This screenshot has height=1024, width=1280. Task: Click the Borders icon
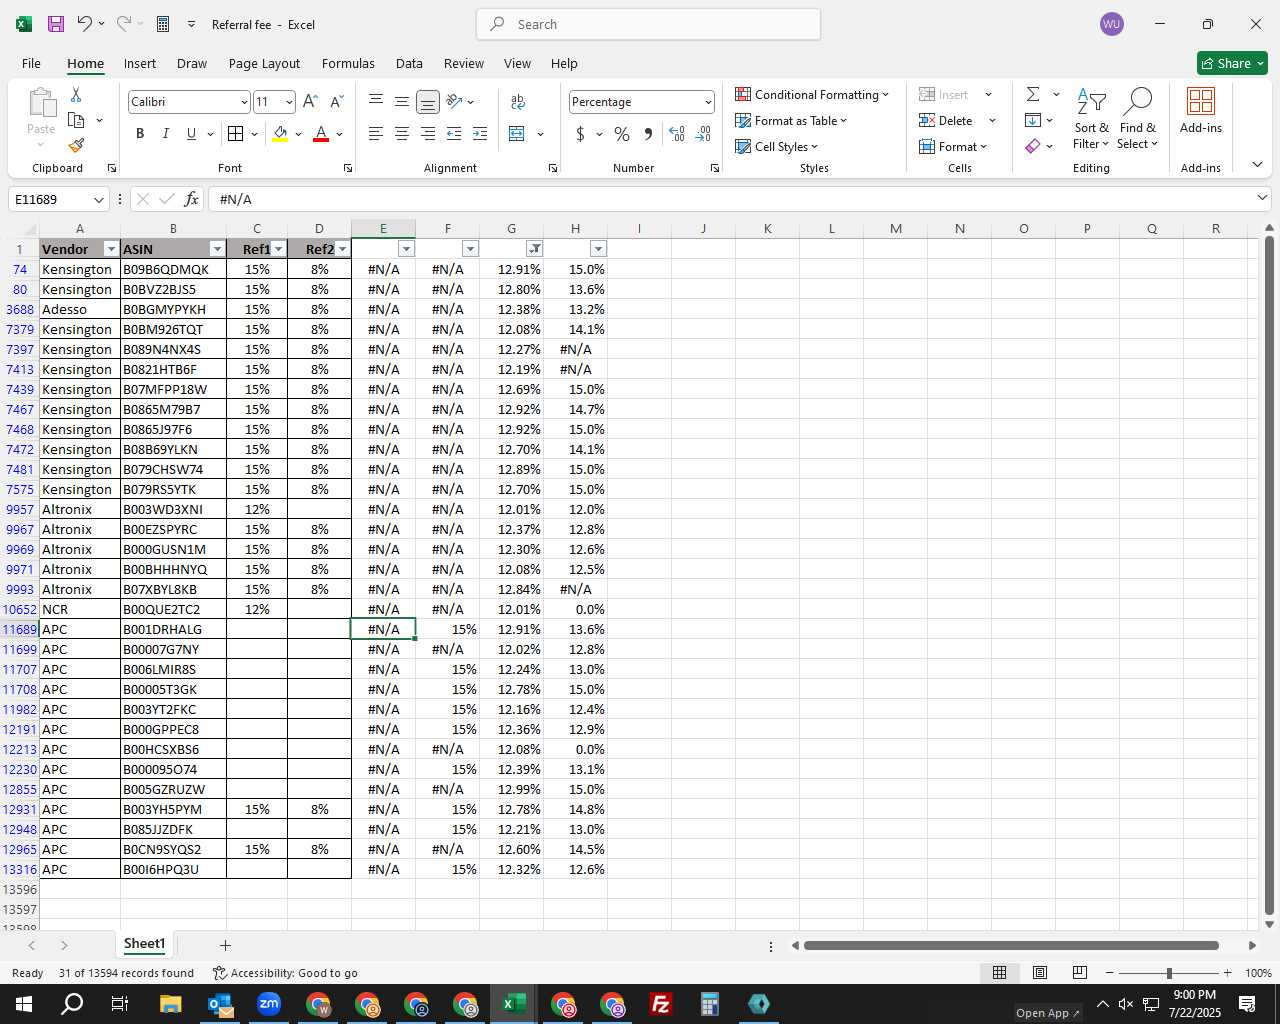(x=235, y=133)
